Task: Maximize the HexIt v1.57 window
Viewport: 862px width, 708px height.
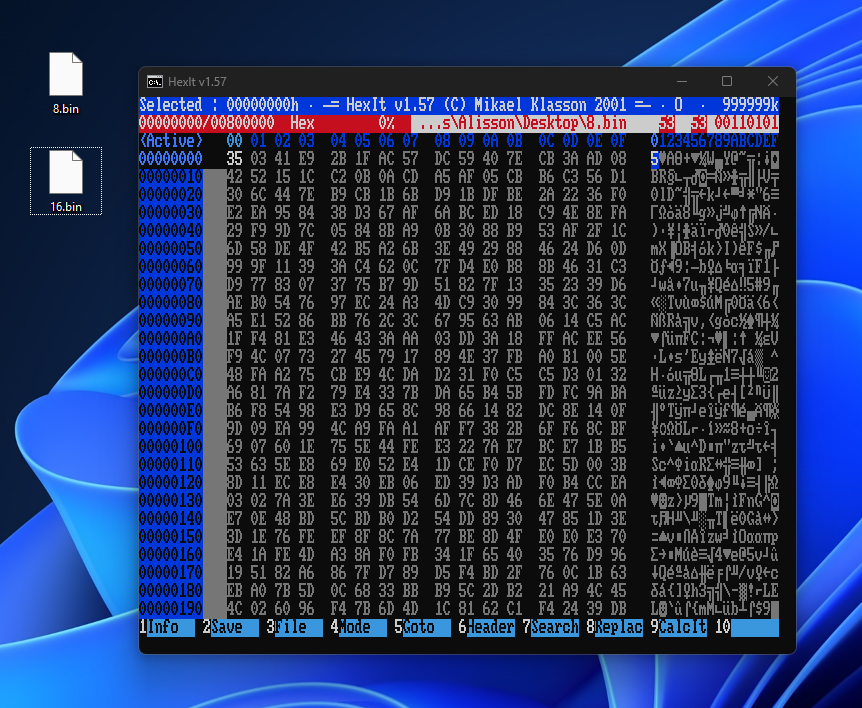Action: (727, 82)
